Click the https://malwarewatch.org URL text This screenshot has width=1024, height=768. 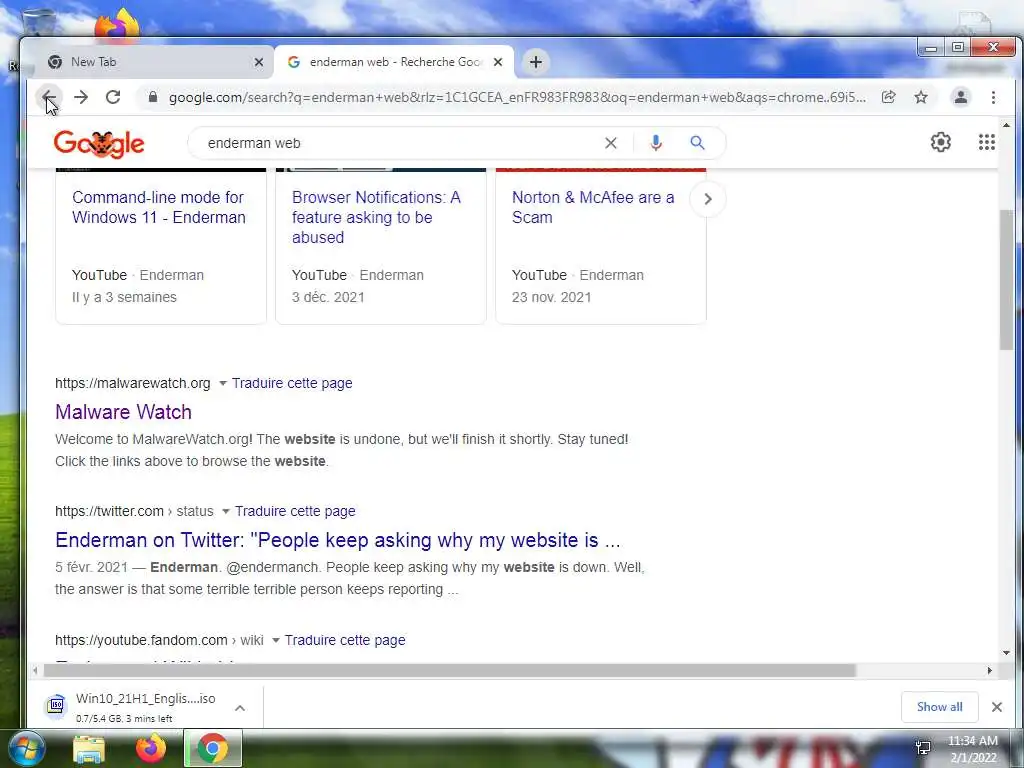pos(133,383)
